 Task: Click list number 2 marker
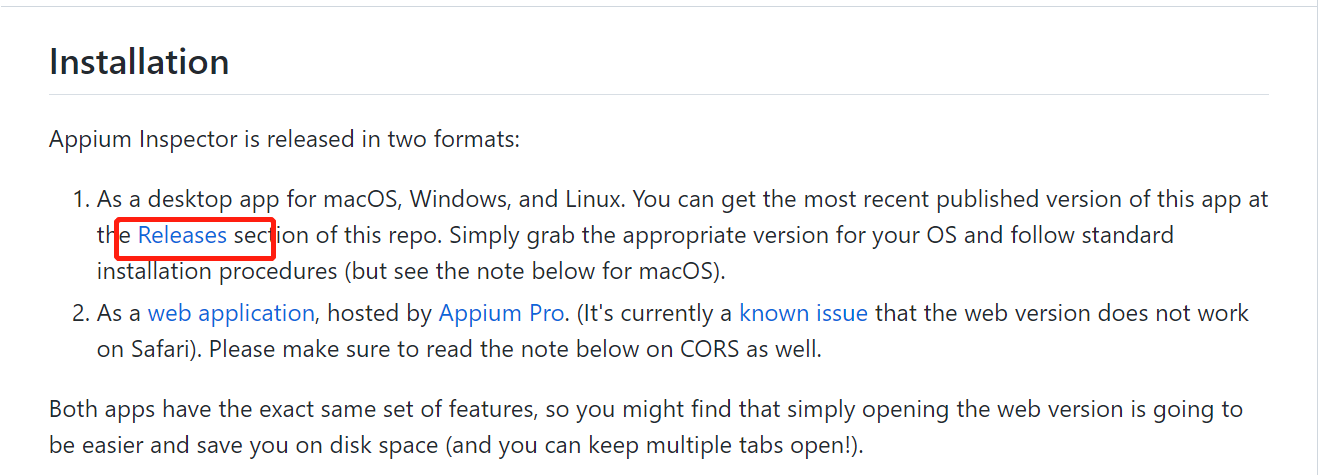tap(82, 313)
